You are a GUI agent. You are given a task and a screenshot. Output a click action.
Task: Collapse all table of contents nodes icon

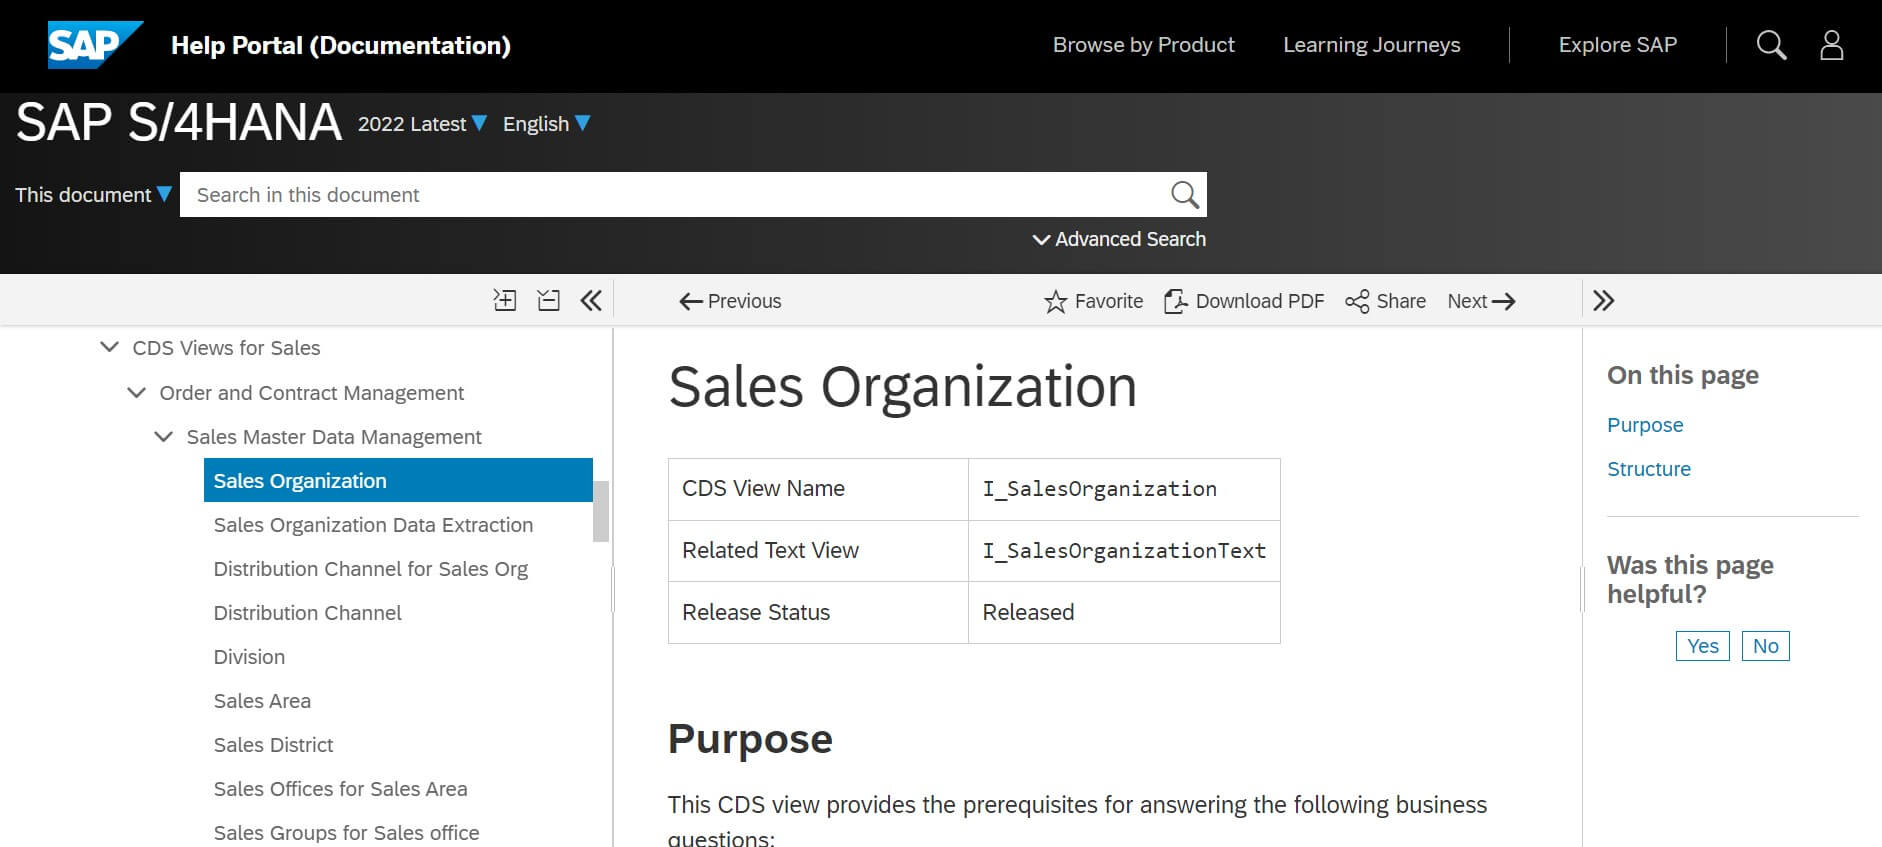point(548,300)
